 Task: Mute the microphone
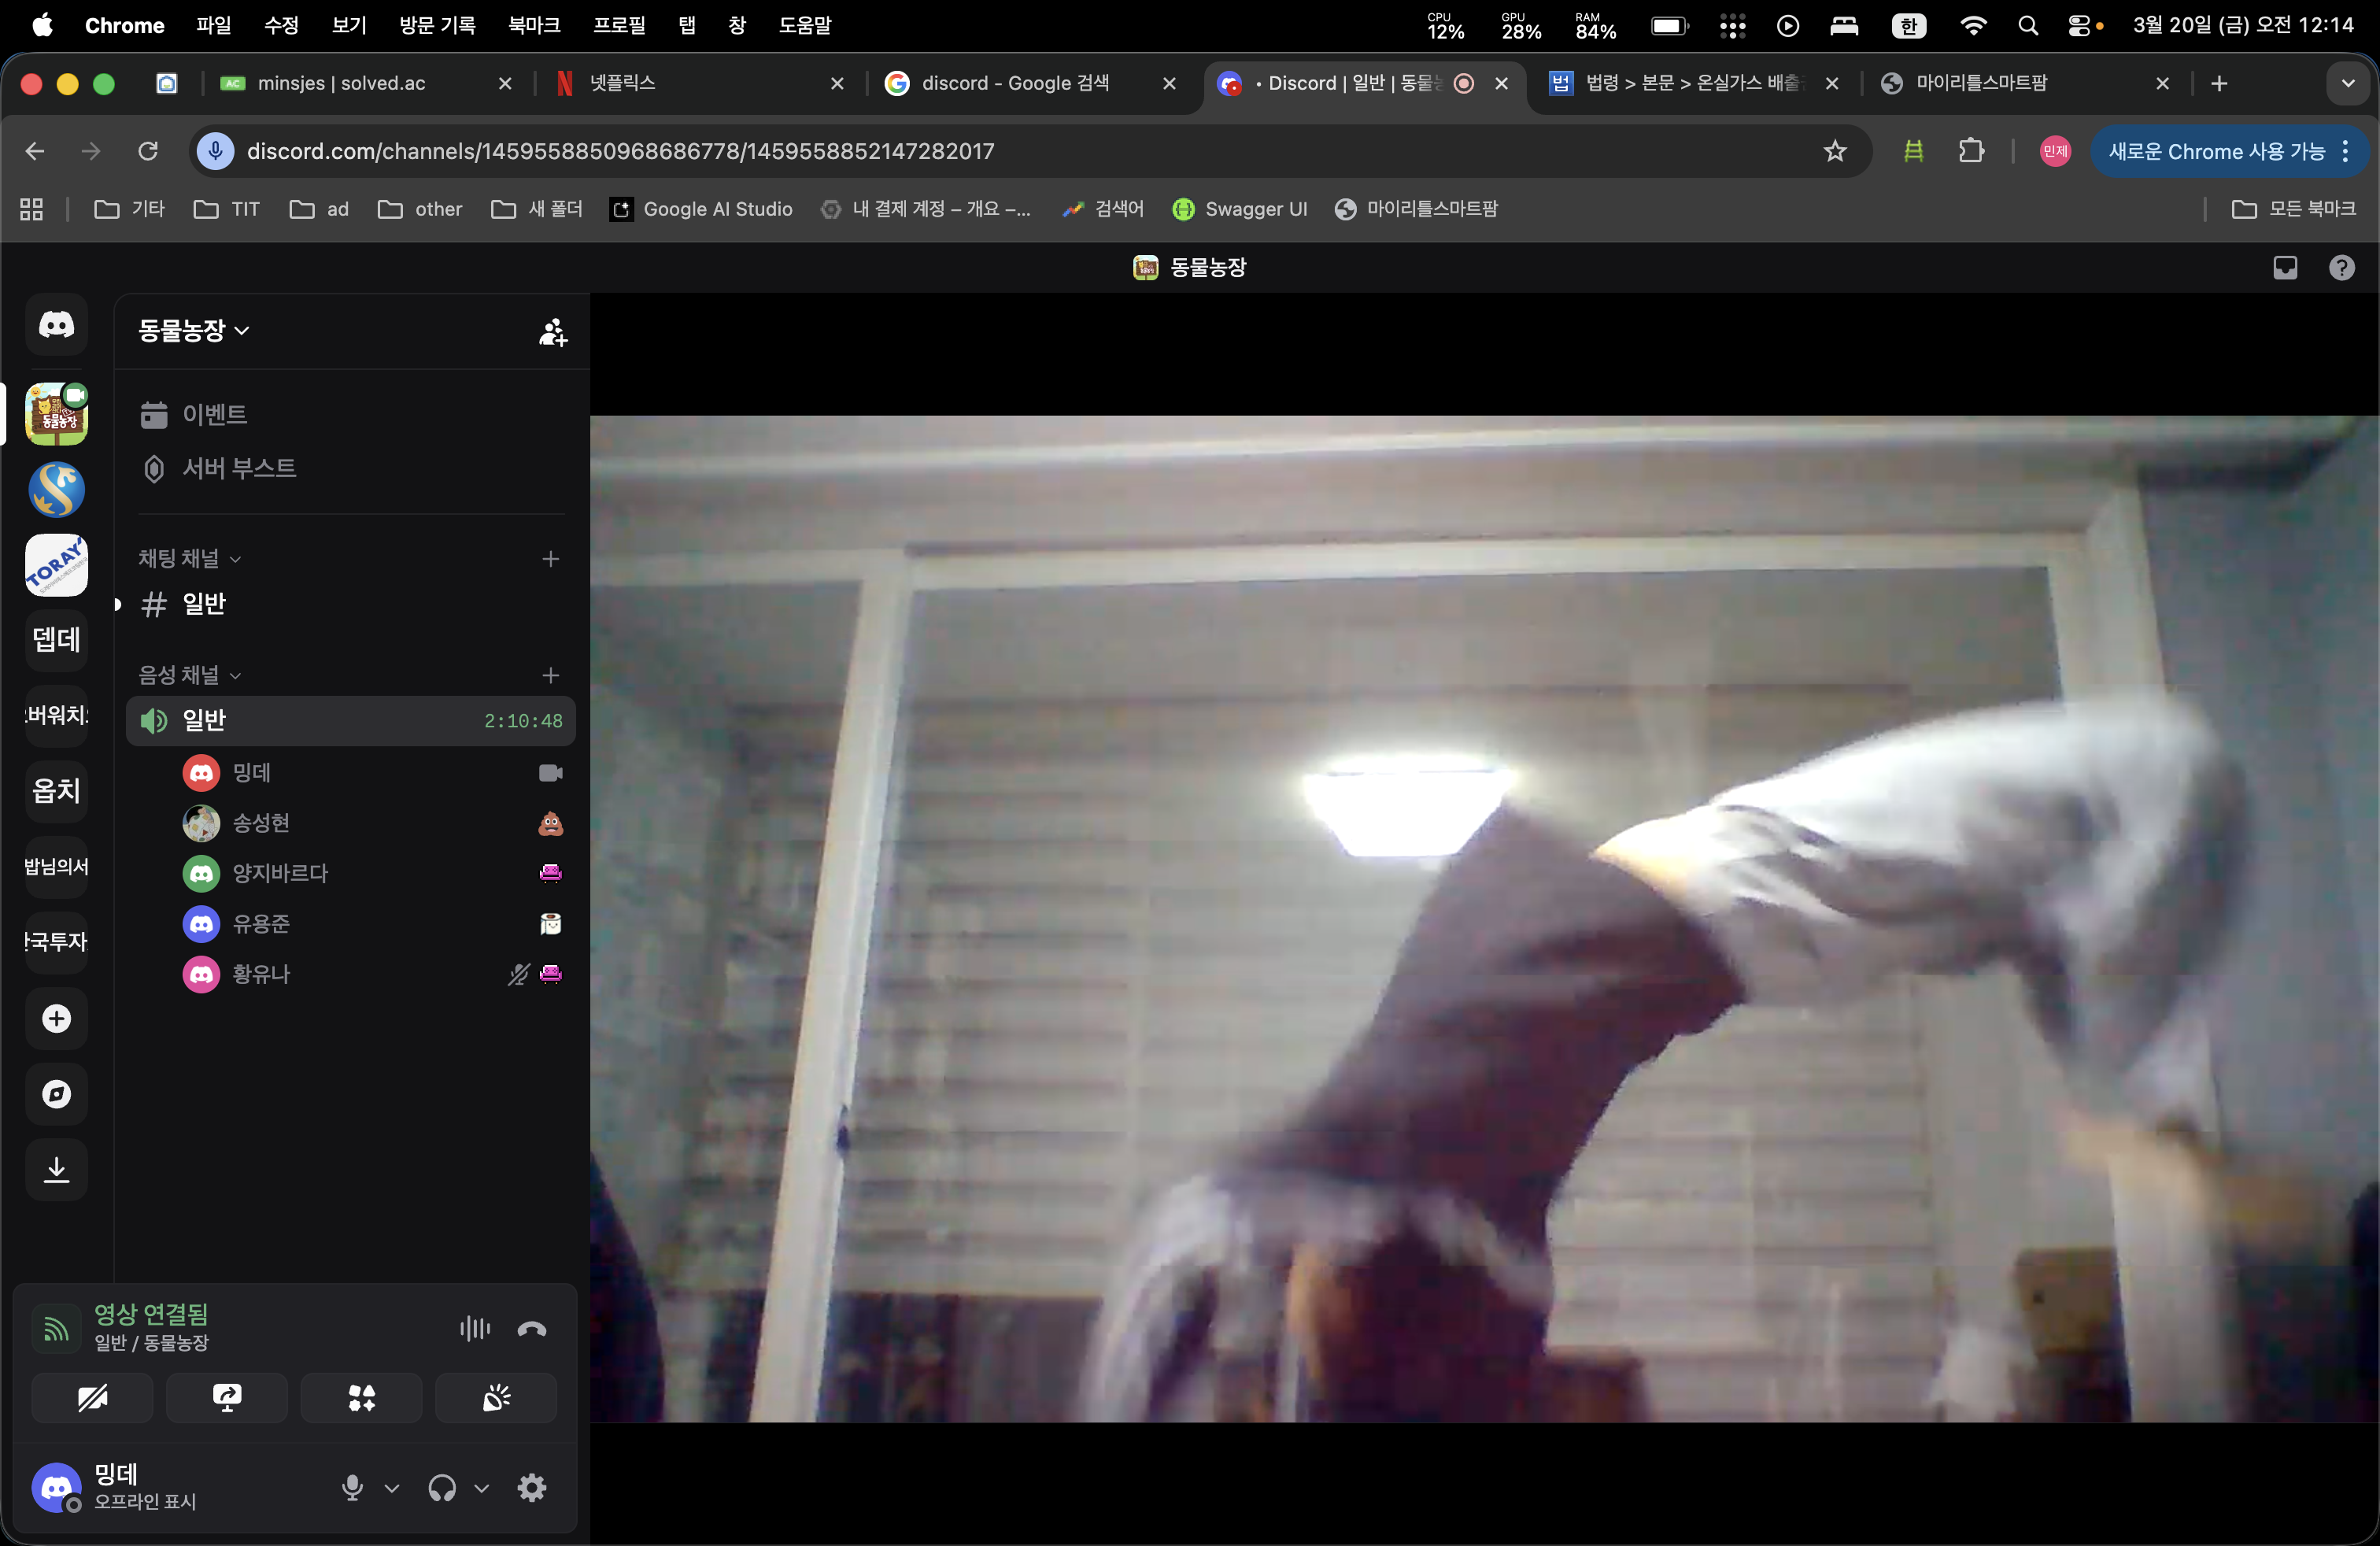(x=352, y=1488)
